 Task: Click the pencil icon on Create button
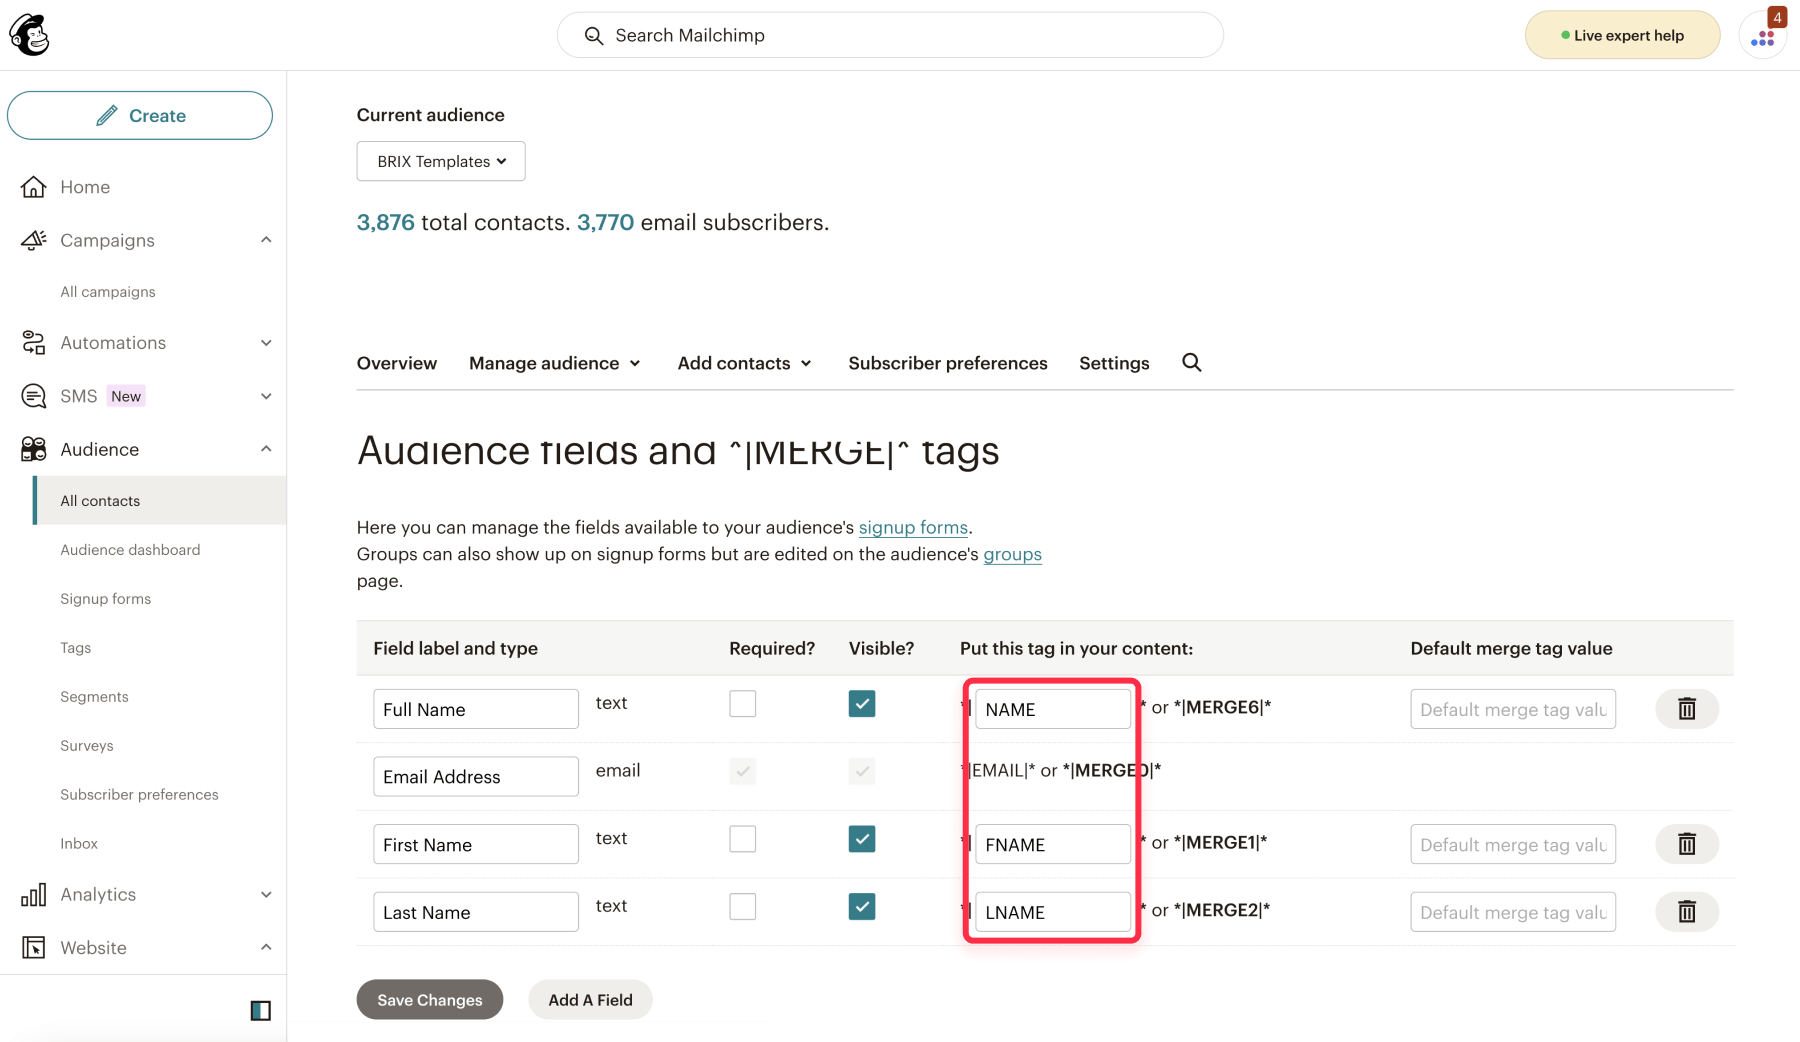point(107,115)
